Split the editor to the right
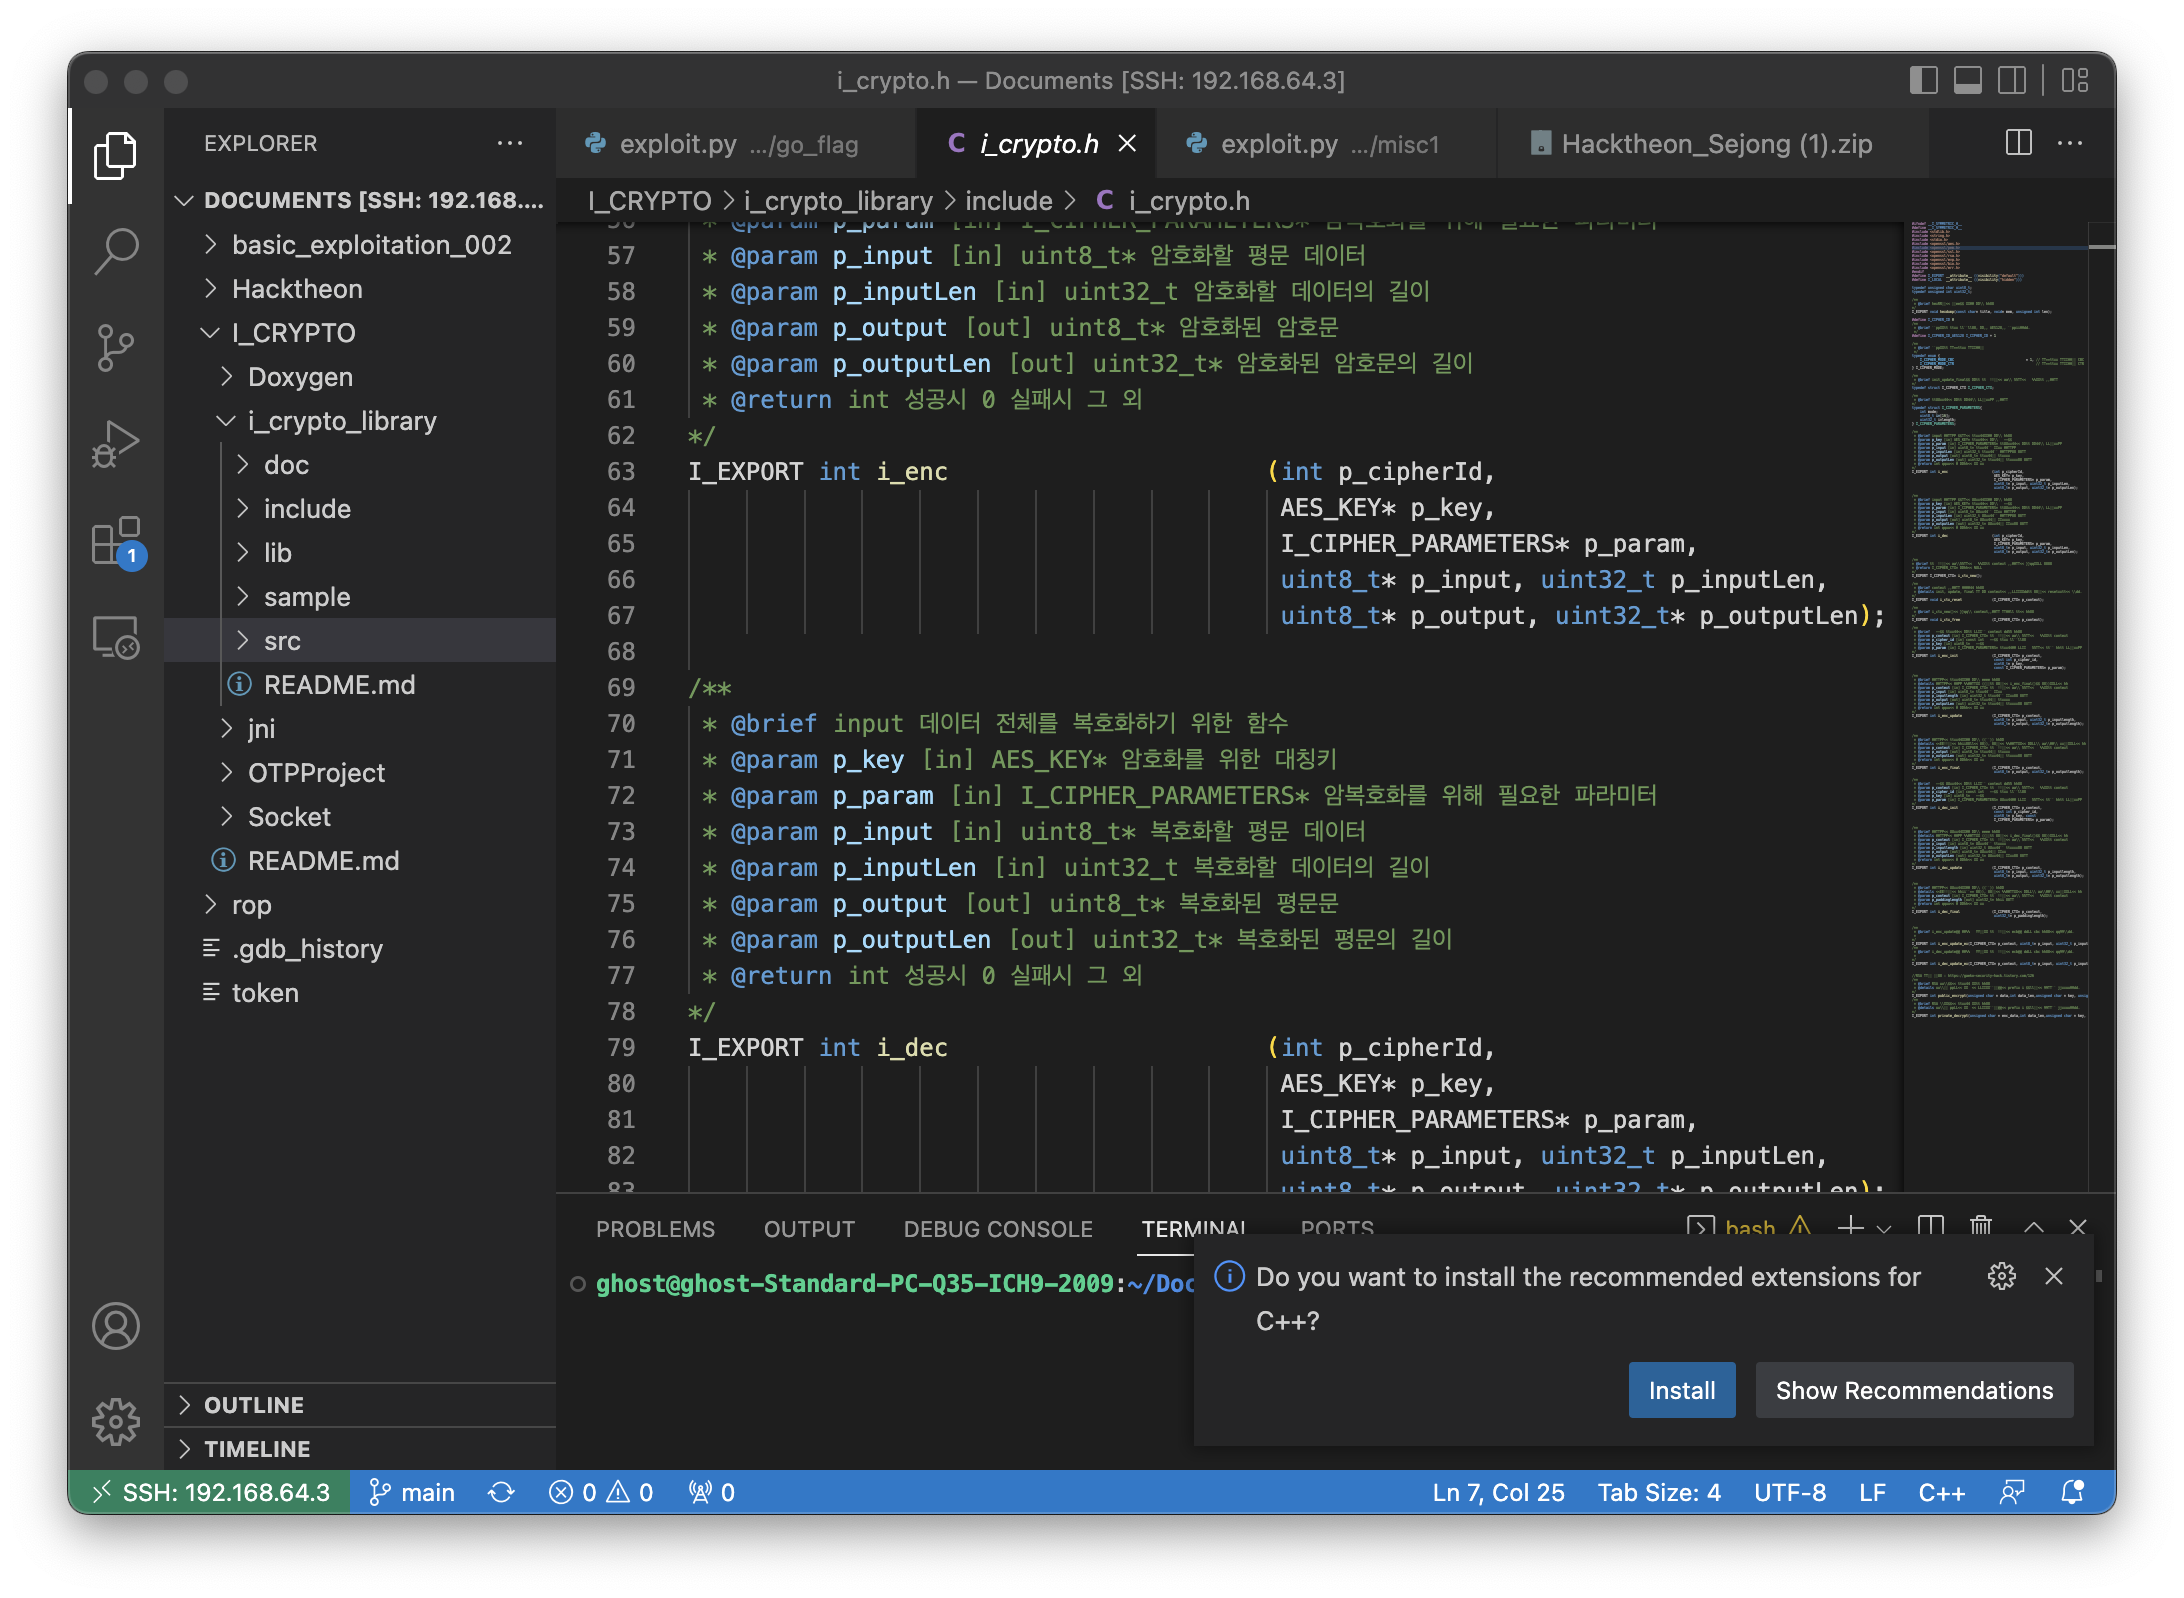Viewport: 2184px width, 1598px height. [x=2018, y=143]
